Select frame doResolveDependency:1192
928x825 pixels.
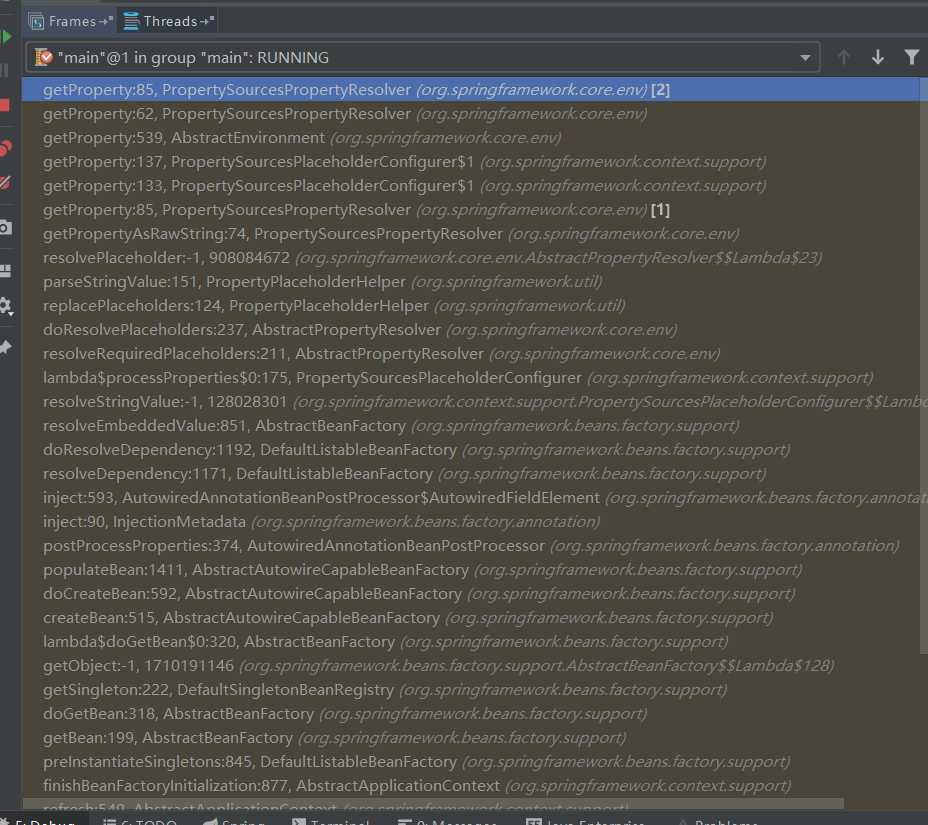click(x=471, y=450)
